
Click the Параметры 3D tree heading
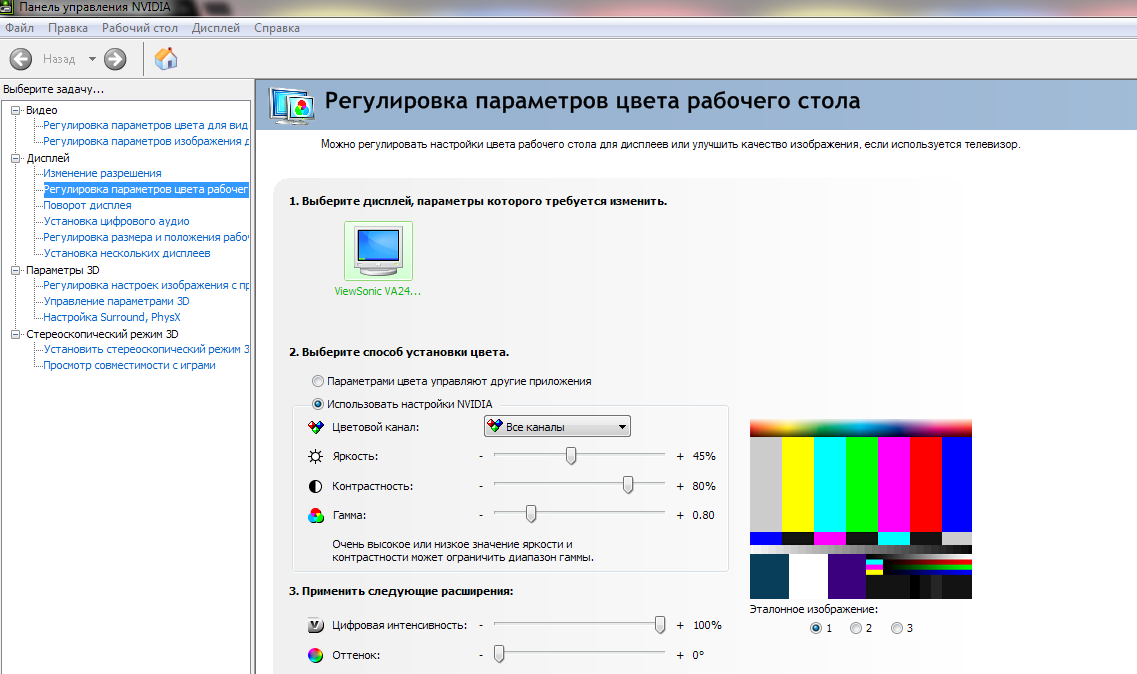click(62, 270)
